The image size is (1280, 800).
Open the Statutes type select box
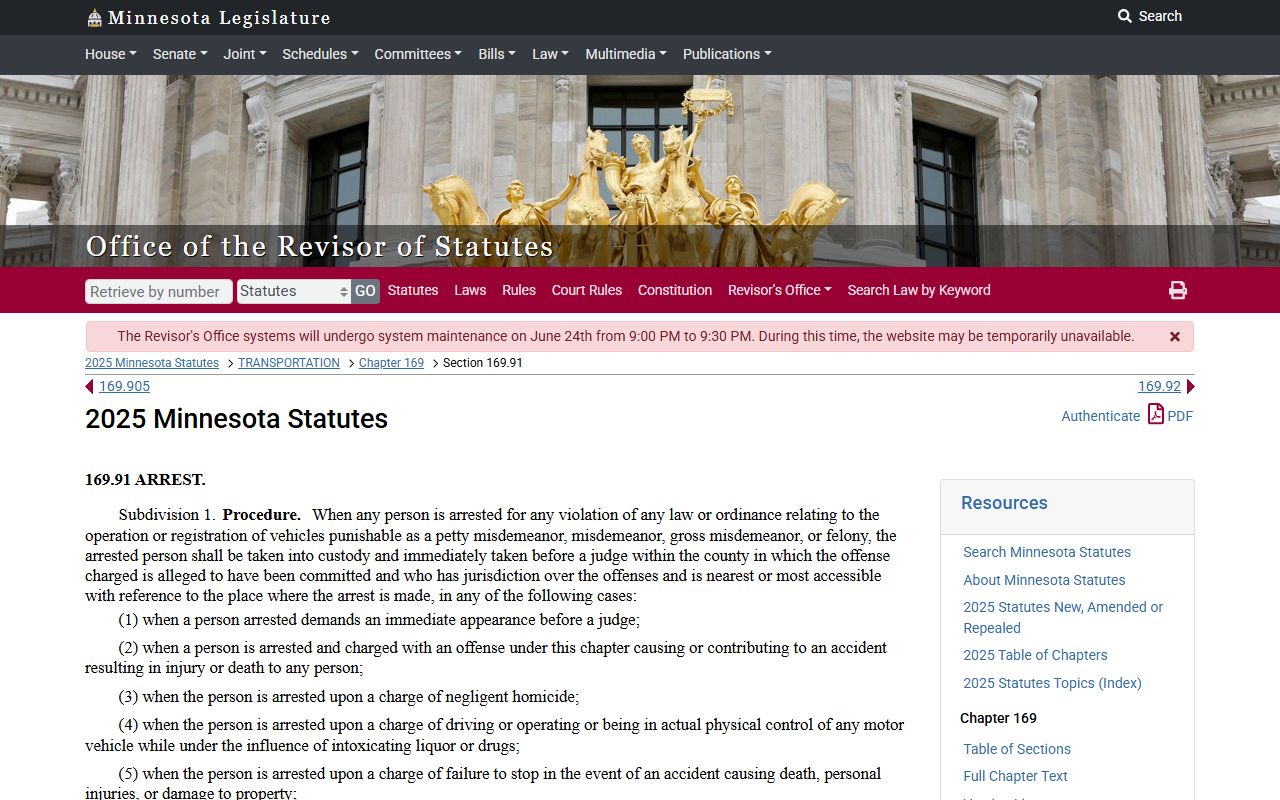[x=294, y=291]
